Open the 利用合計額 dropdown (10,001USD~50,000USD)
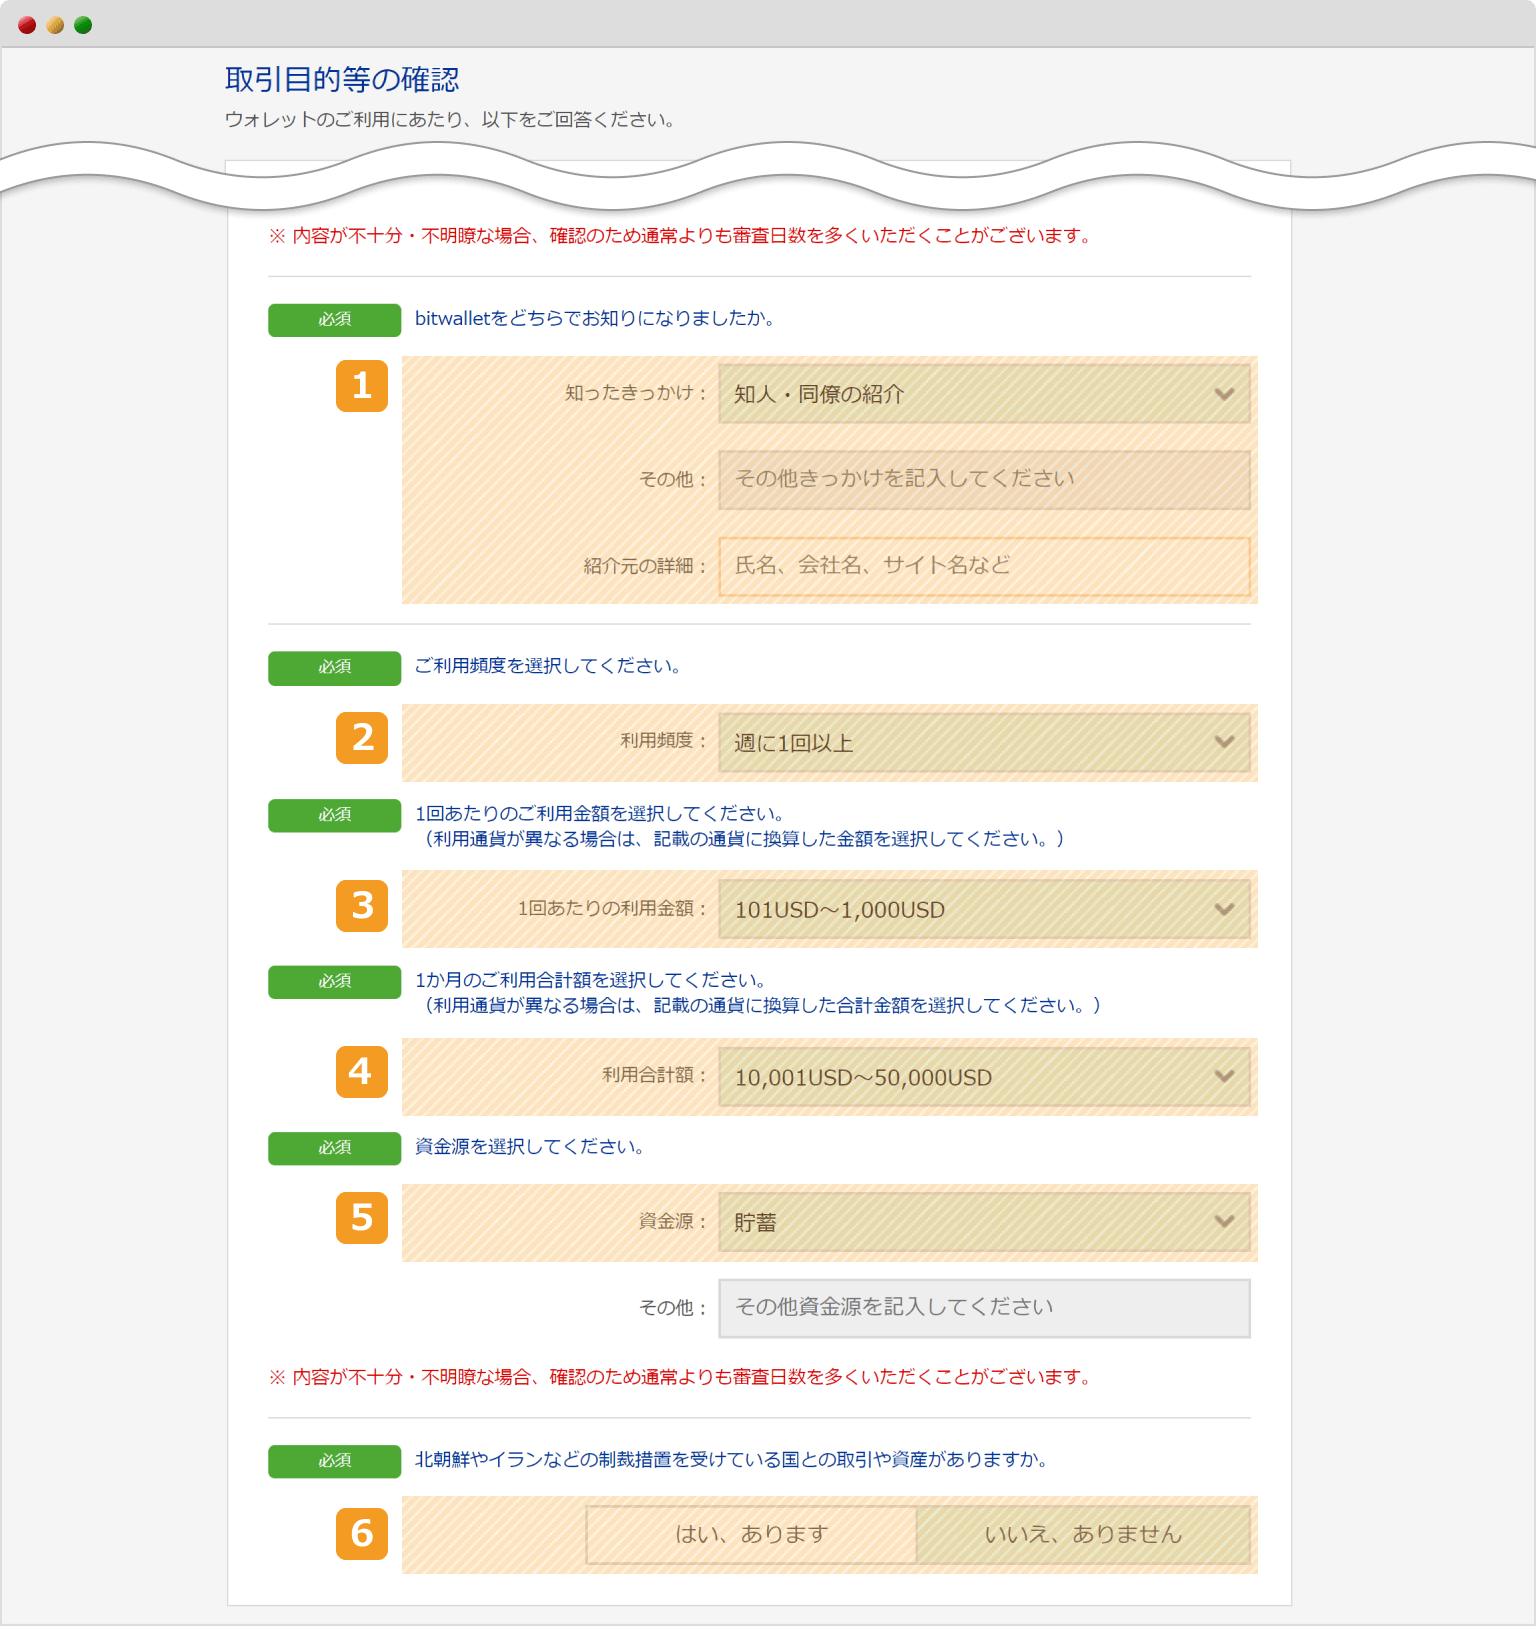The image size is (1536, 1626). point(984,1077)
